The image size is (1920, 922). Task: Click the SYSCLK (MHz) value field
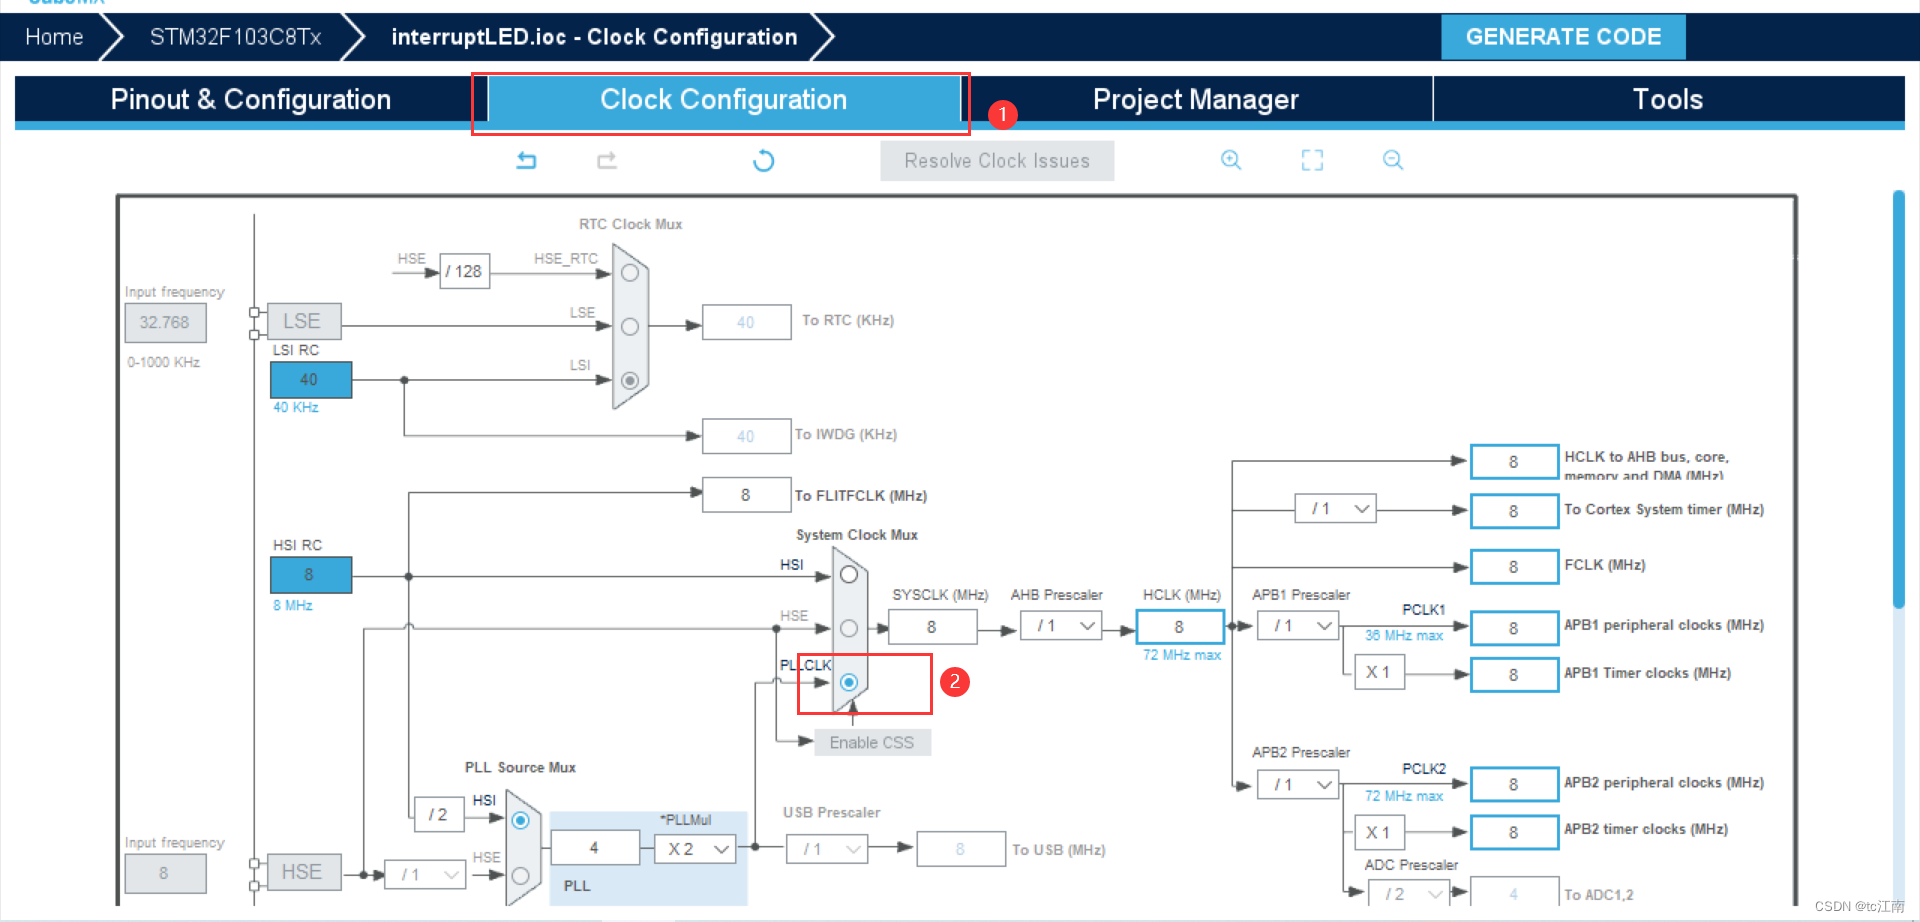click(932, 627)
